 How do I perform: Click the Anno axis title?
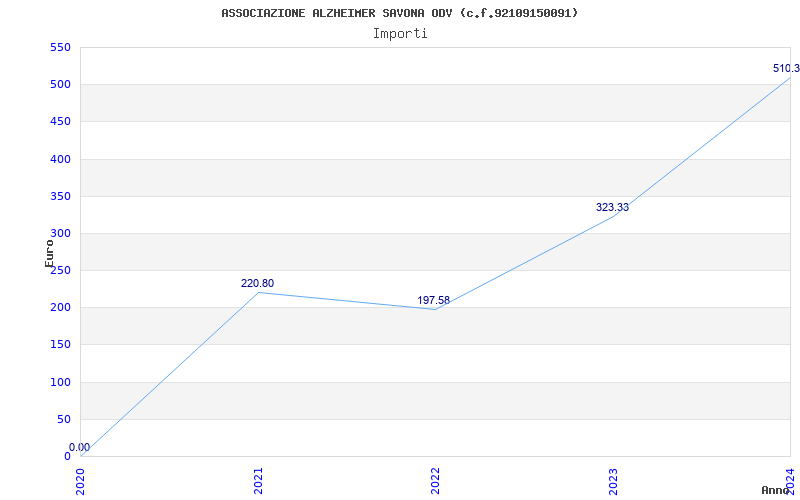tap(776, 490)
